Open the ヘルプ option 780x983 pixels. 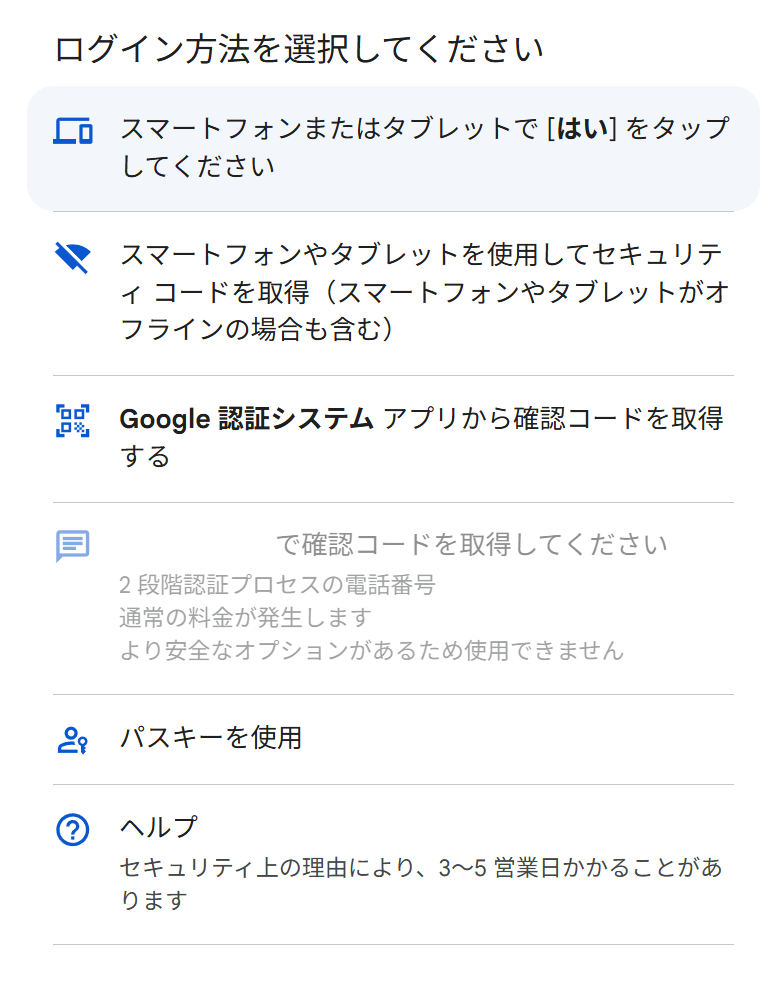click(x=393, y=864)
